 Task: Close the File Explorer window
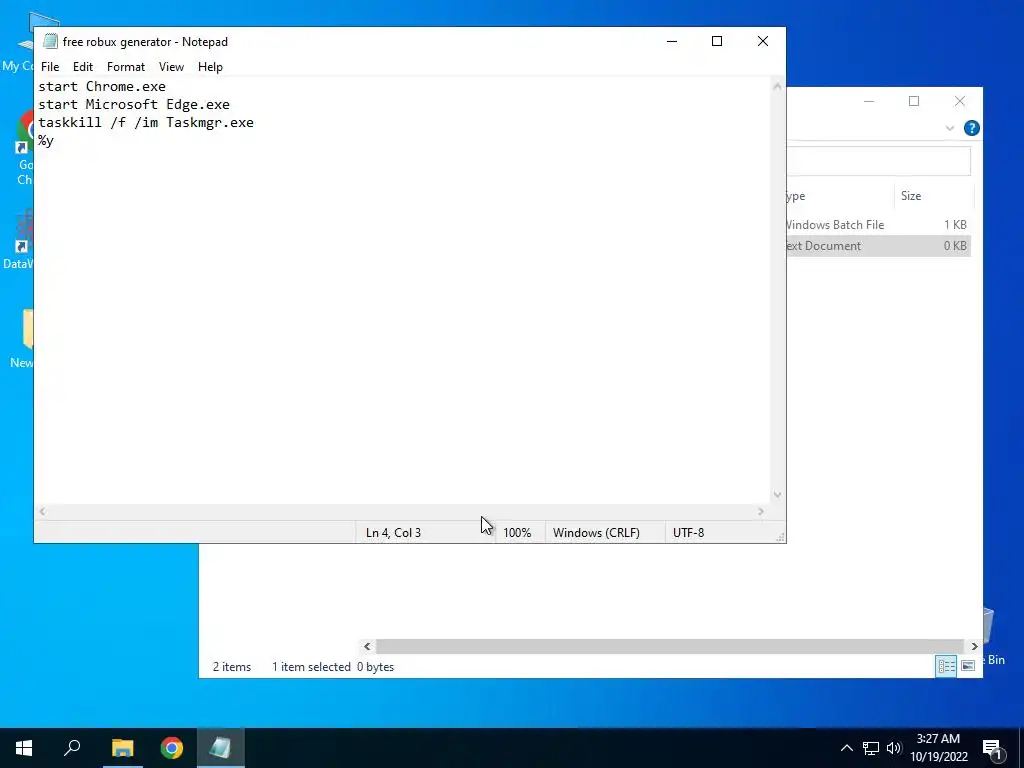[959, 101]
